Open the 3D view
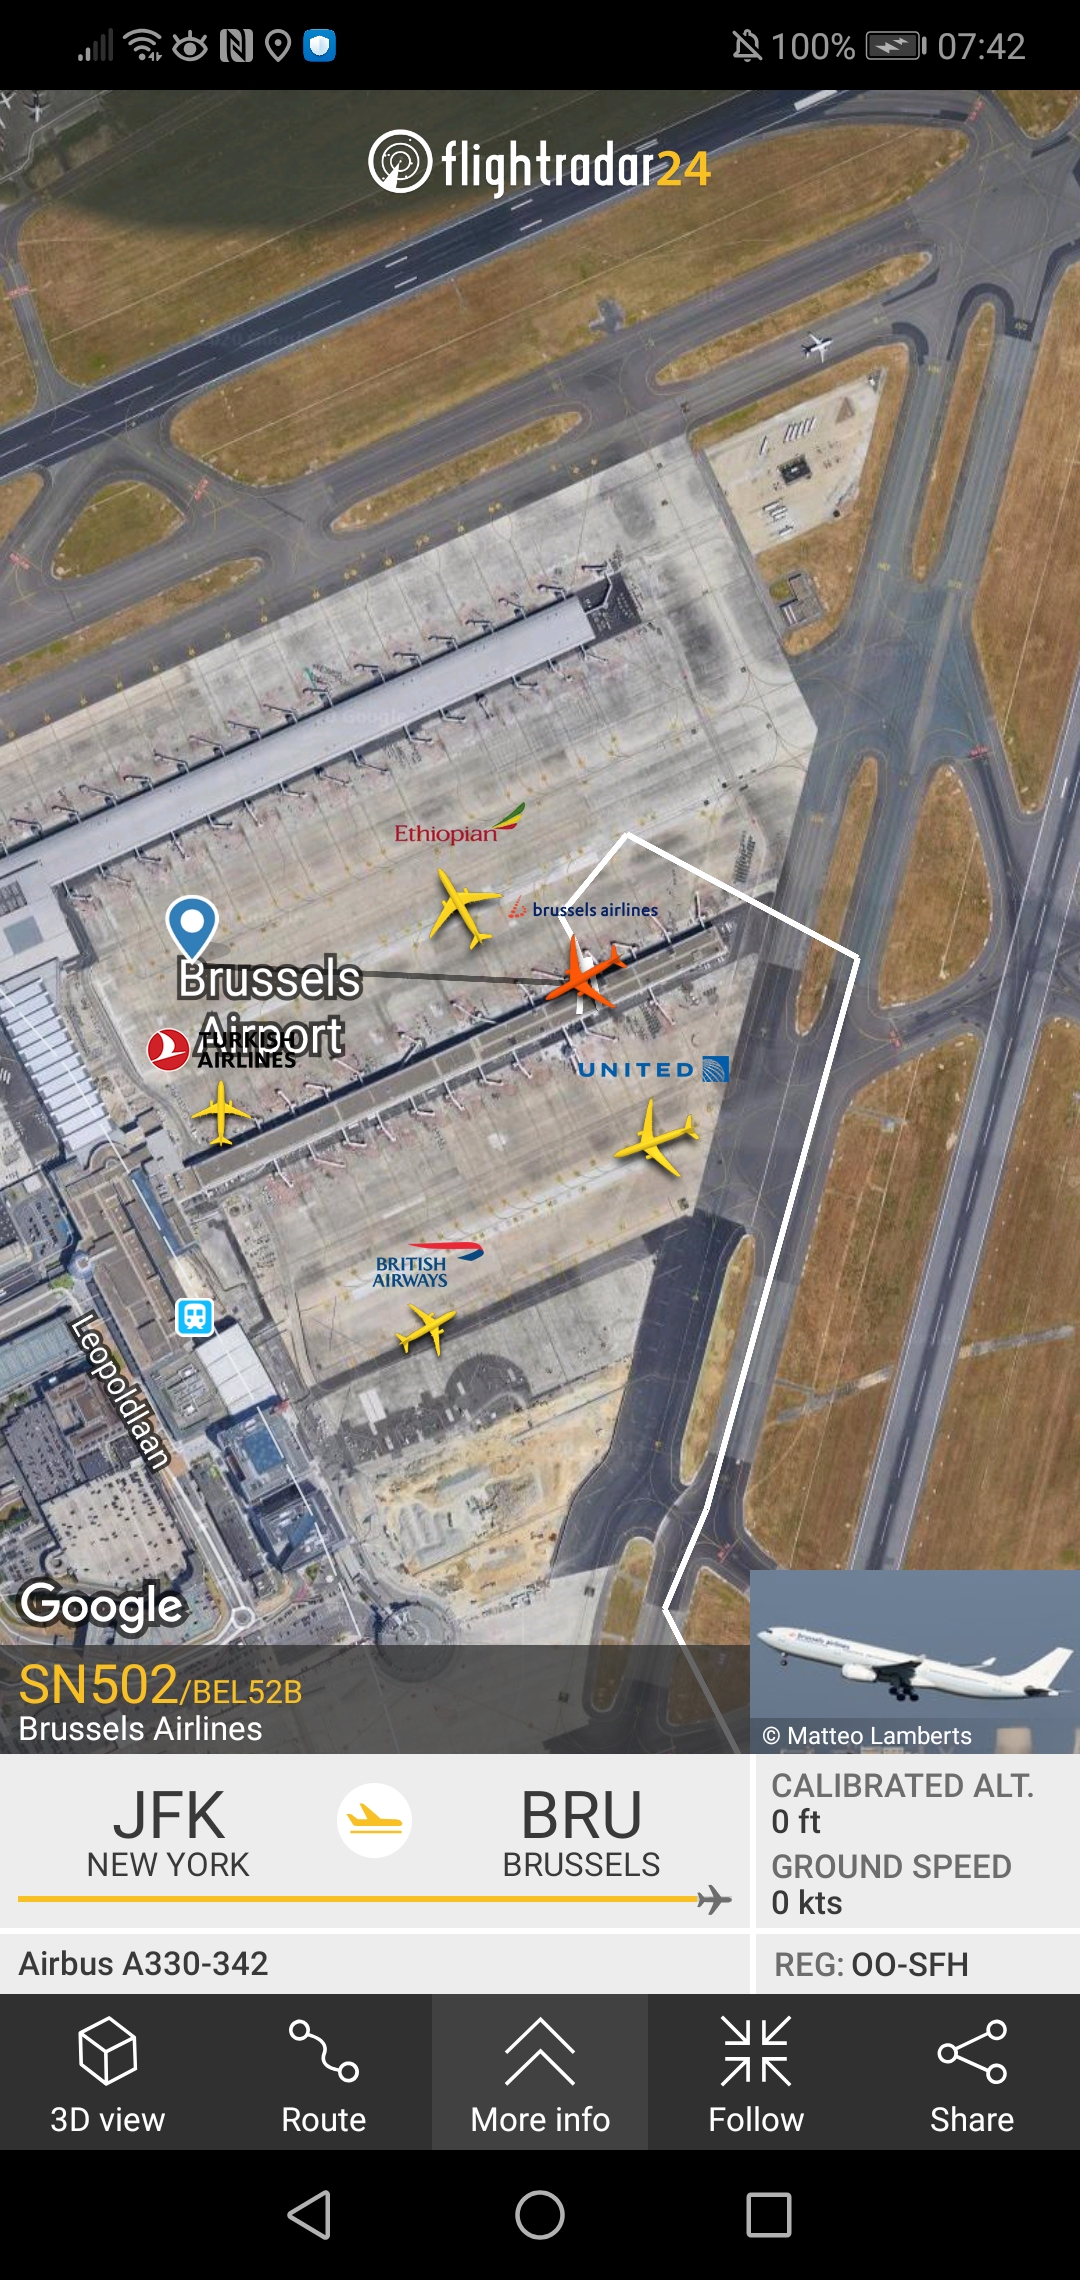1080x2280 pixels. tap(108, 2073)
